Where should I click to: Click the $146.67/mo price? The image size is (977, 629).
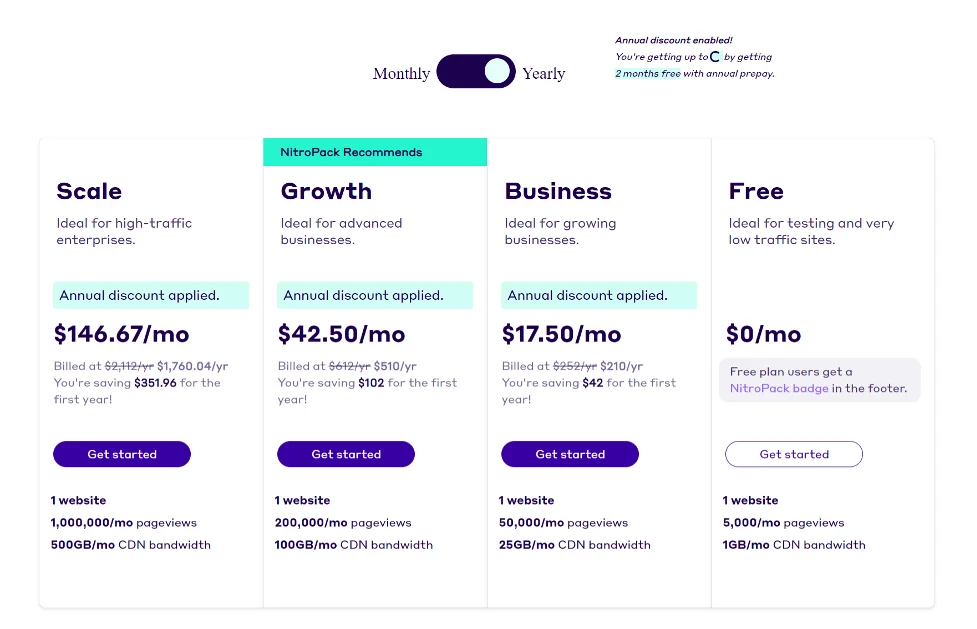[x=122, y=334]
